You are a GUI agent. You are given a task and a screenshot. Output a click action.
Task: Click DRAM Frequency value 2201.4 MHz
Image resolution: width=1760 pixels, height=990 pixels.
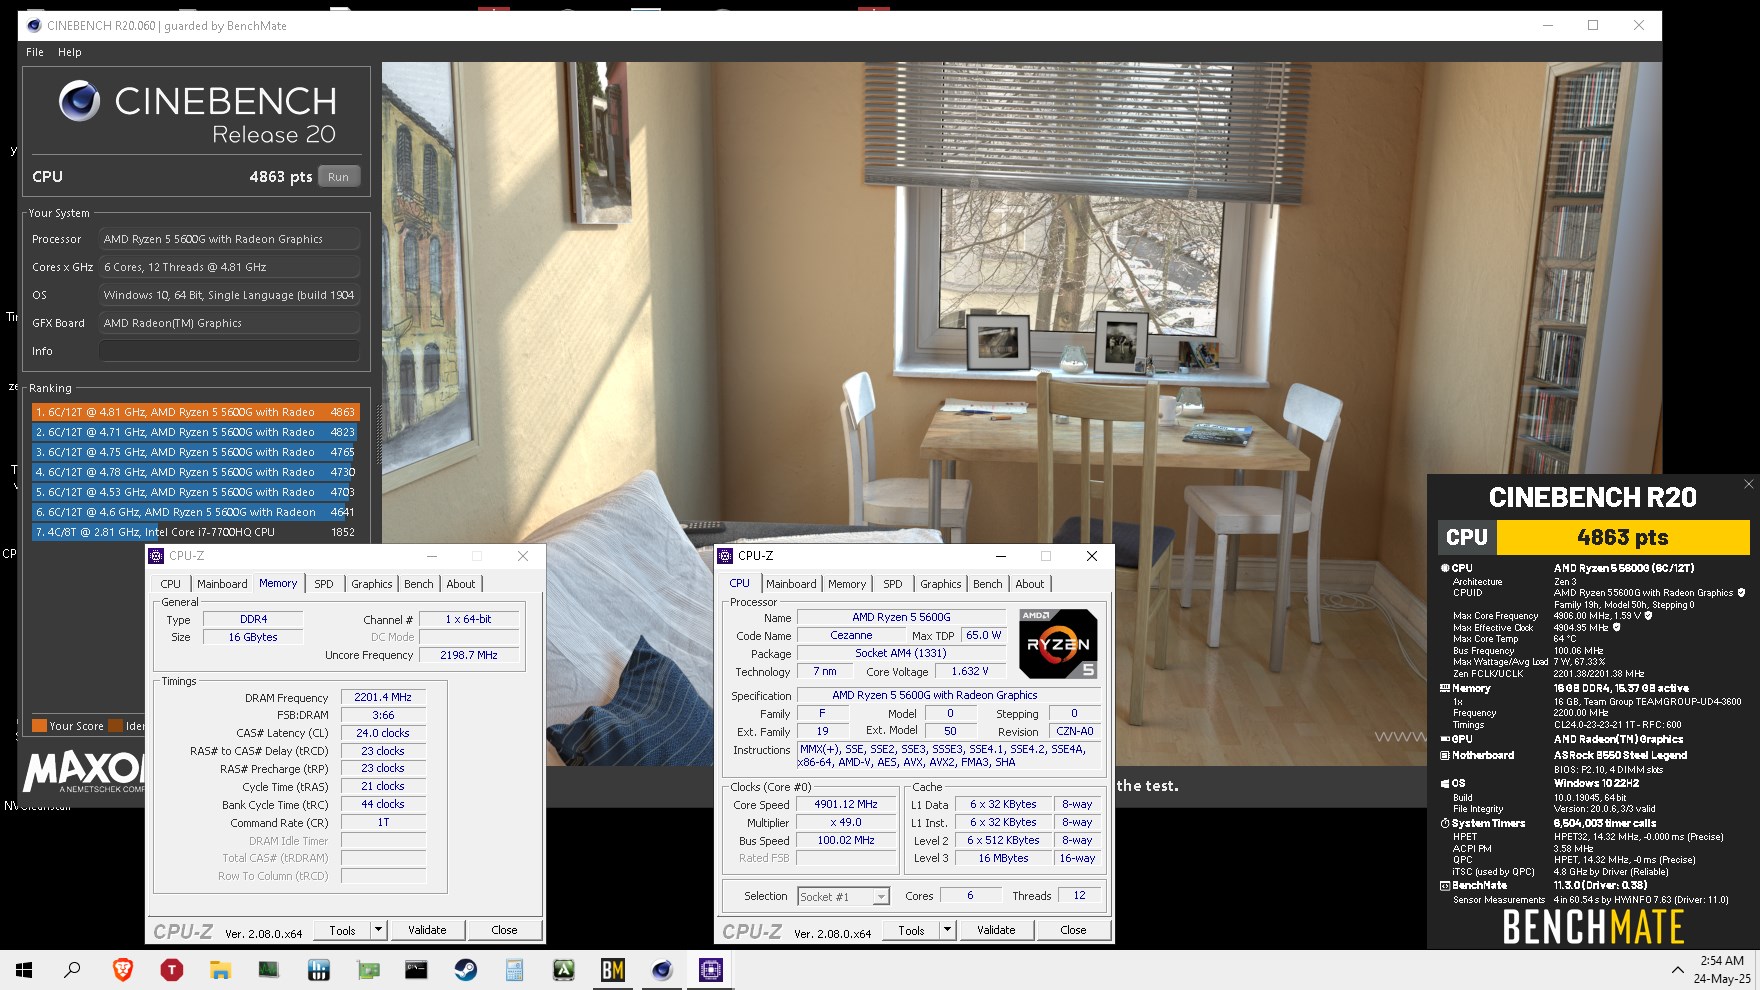pyautogui.click(x=383, y=698)
